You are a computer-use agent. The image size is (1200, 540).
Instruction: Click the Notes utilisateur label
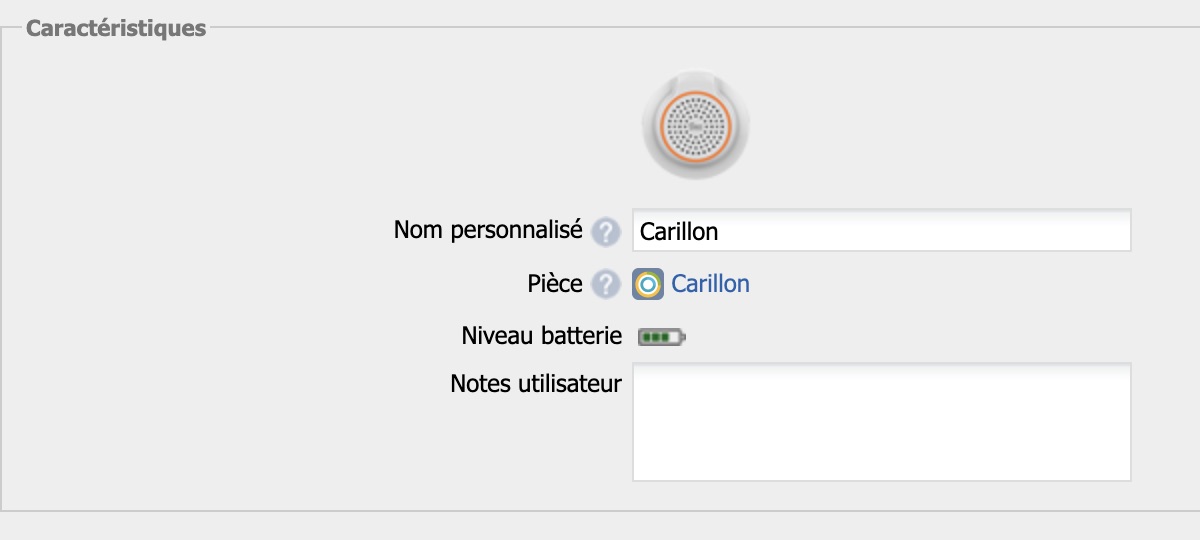pyautogui.click(x=536, y=383)
